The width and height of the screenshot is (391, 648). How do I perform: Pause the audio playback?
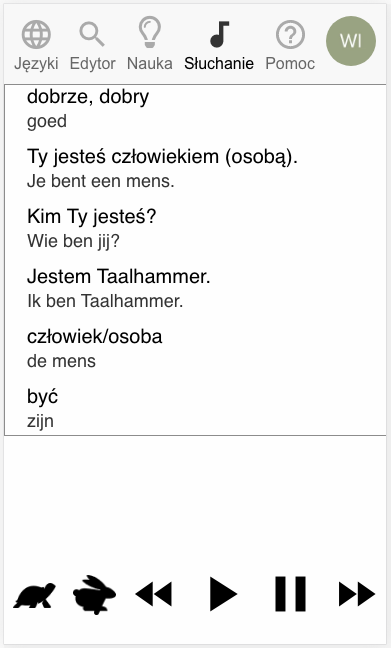tap(291, 594)
